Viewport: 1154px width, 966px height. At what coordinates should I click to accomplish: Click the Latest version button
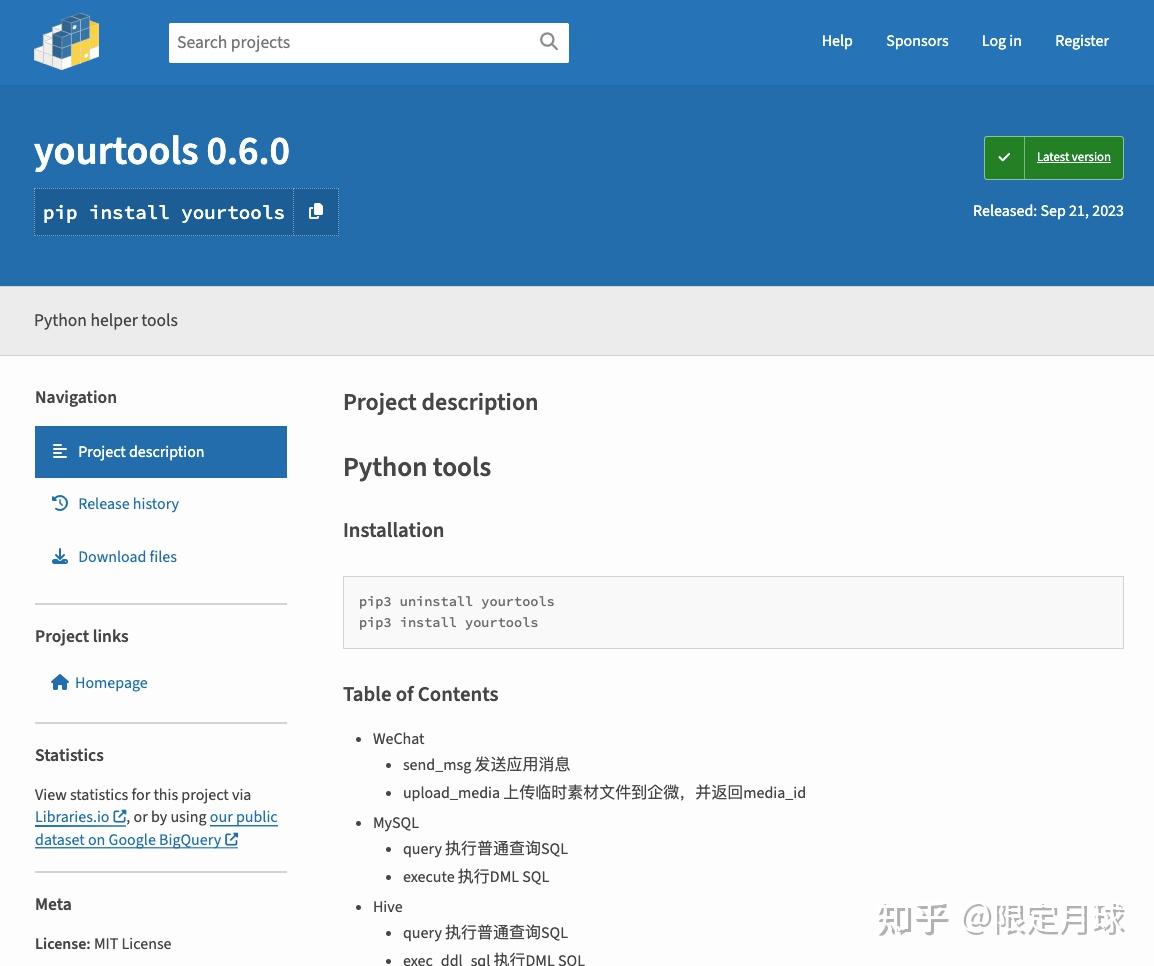(x=1073, y=157)
